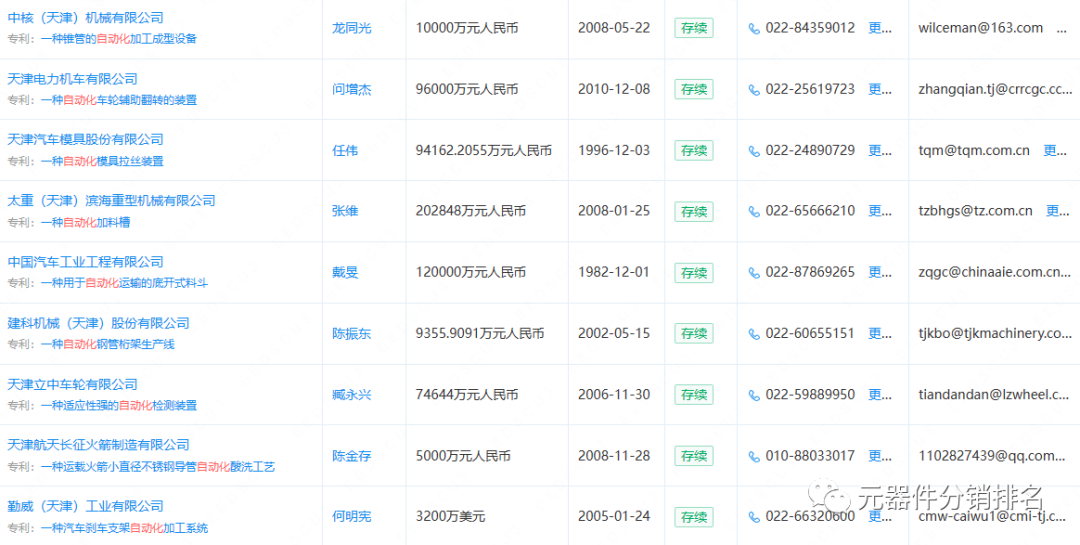The image size is (1080, 545).
Task: Expand more phones after 022-59889950
Action: 879,395
